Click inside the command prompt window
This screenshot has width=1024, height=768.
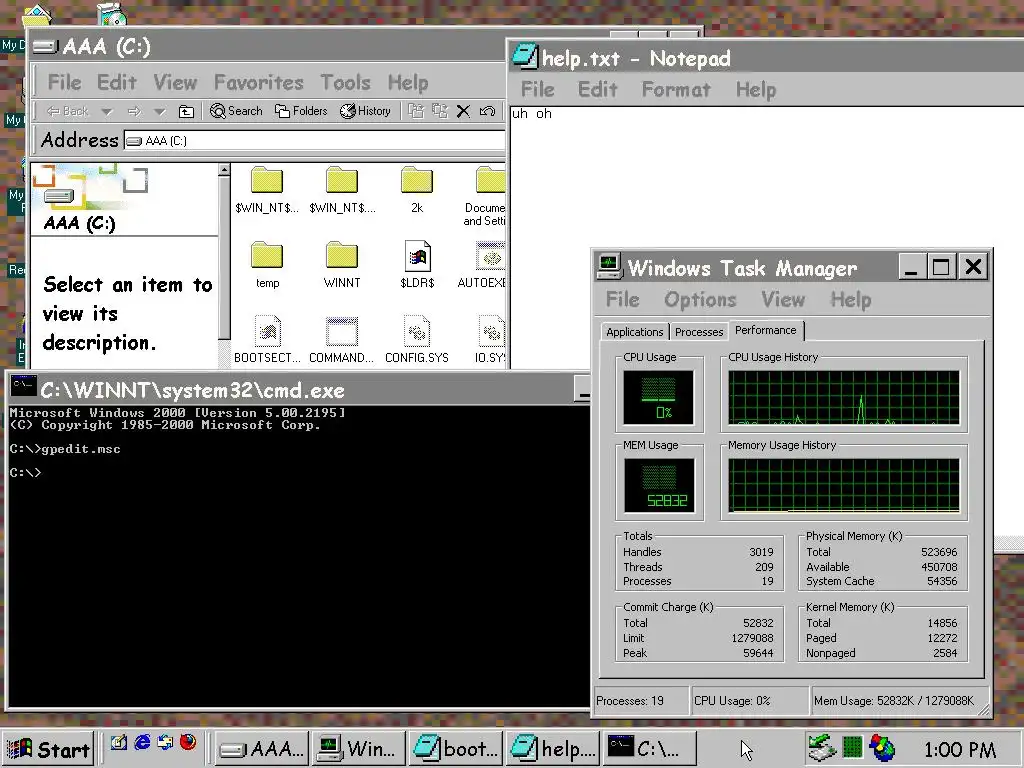(298, 555)
